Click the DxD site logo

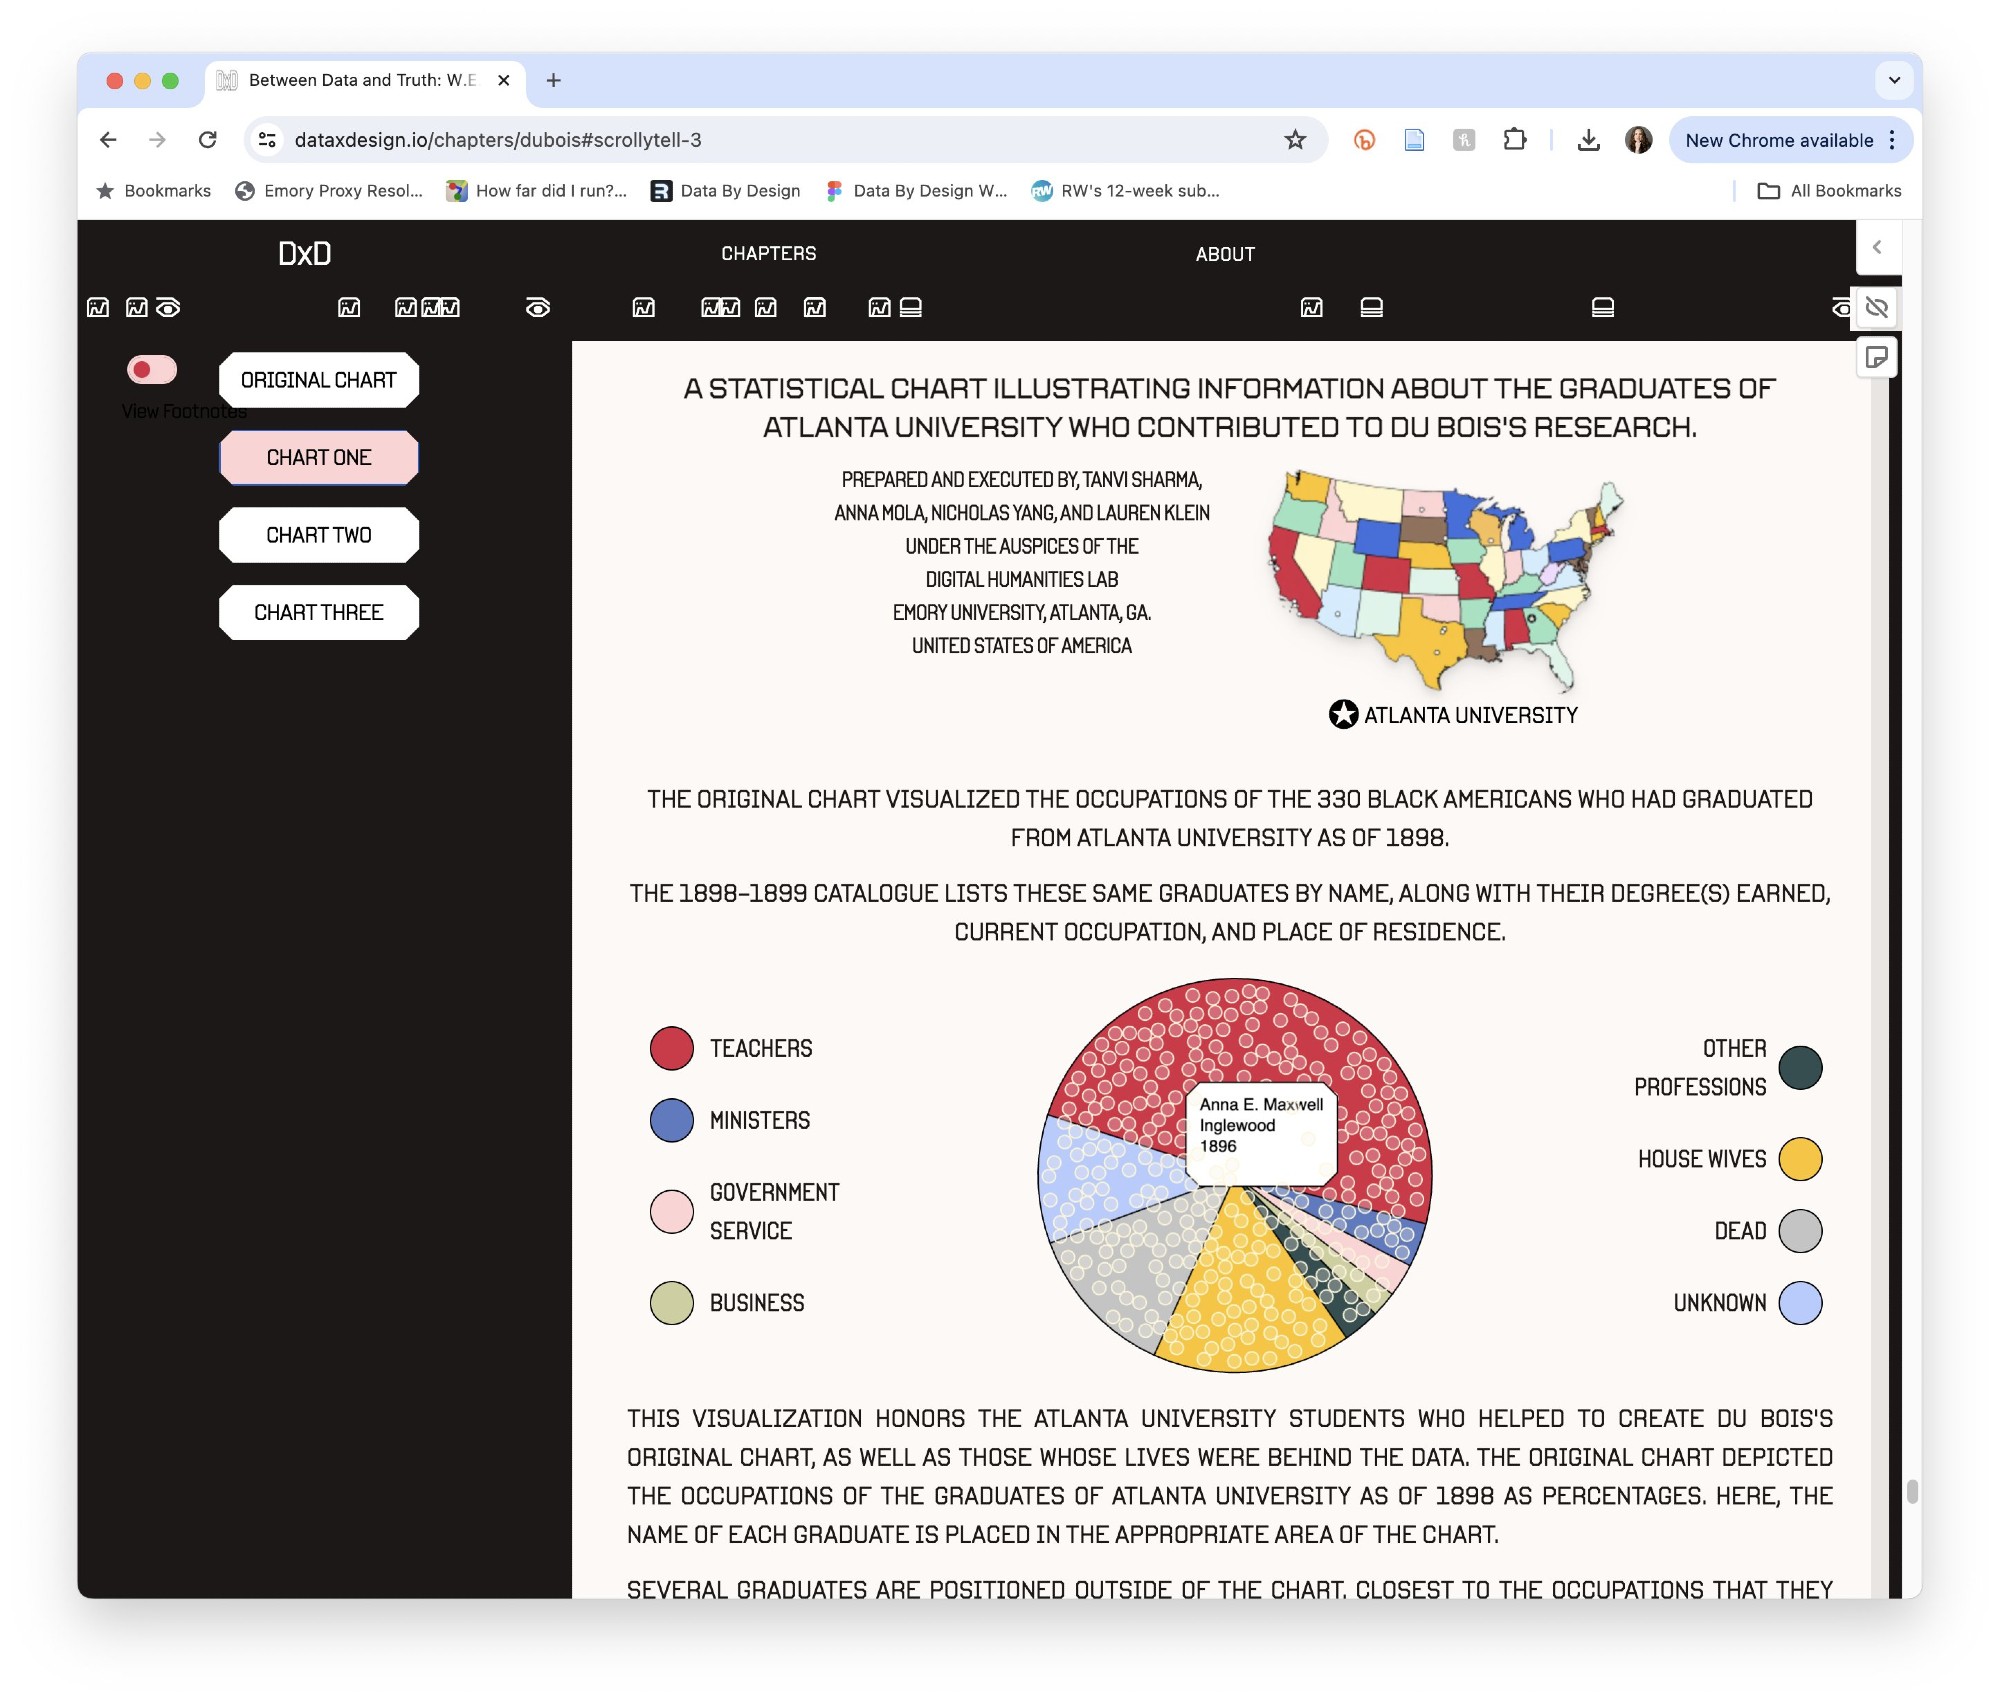304,254
